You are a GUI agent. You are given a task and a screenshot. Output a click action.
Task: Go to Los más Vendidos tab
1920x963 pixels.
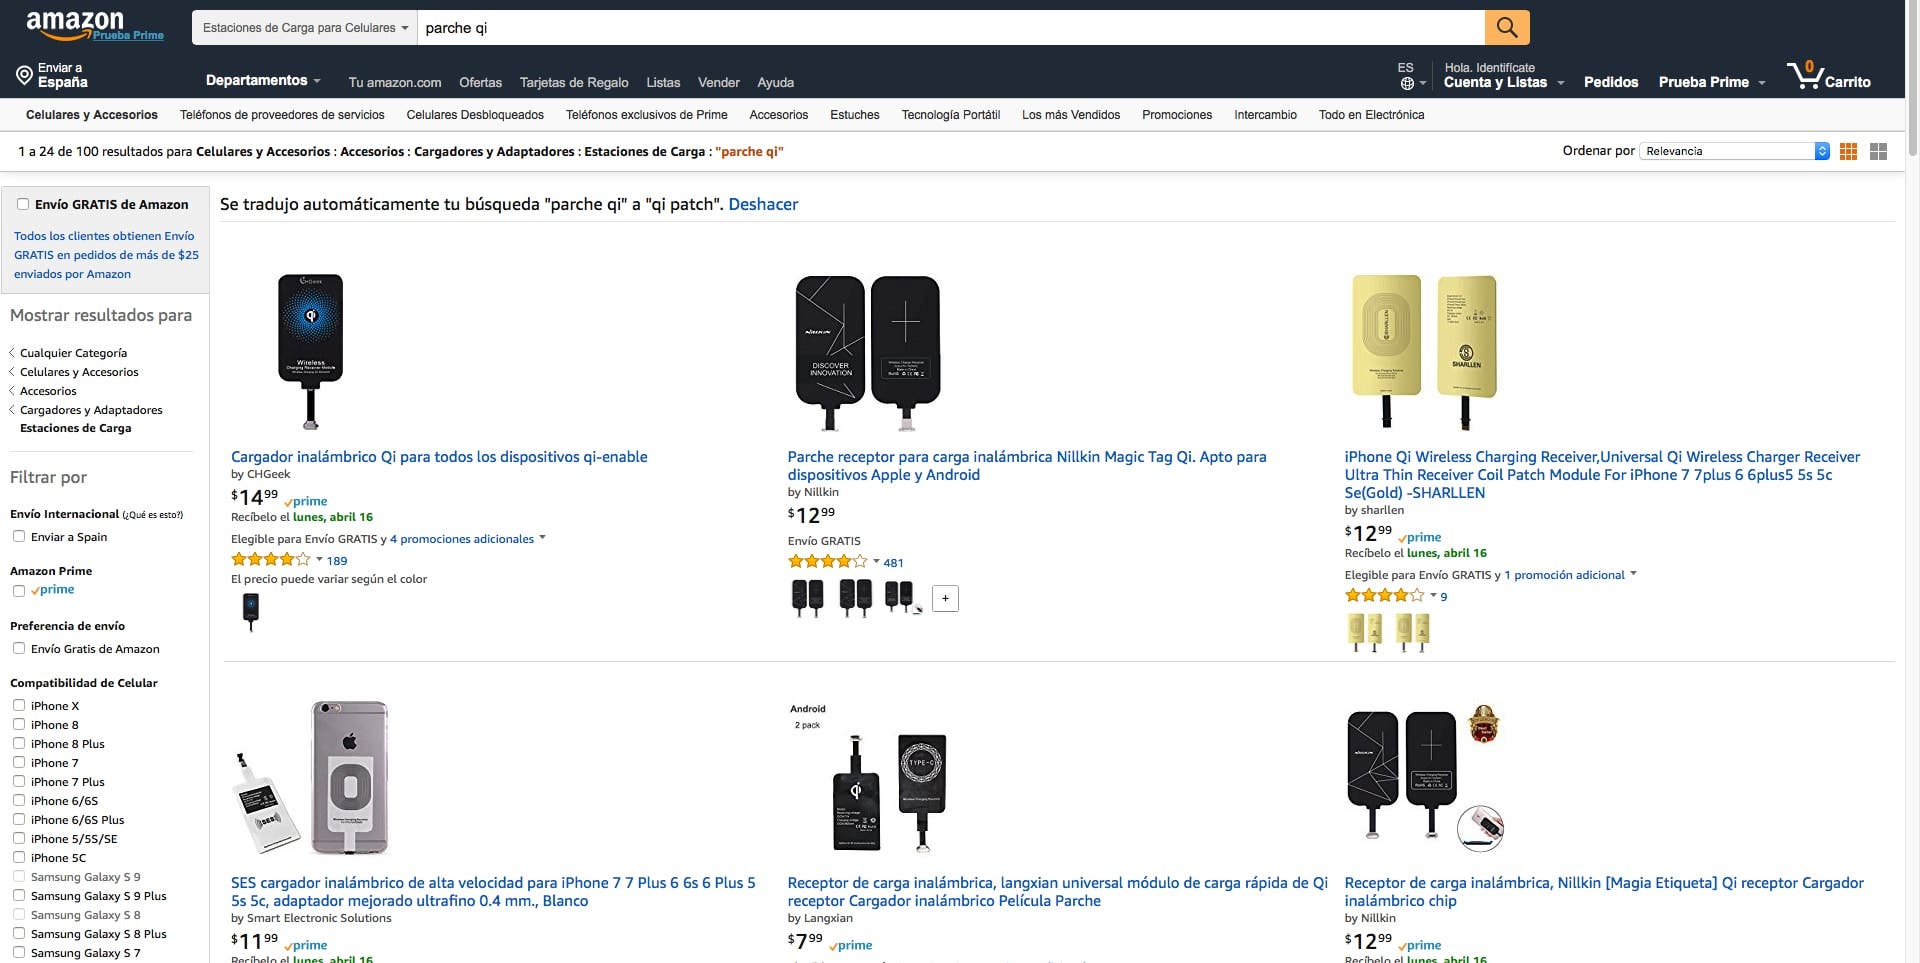pyautogui.click(x=1070, y=115)
